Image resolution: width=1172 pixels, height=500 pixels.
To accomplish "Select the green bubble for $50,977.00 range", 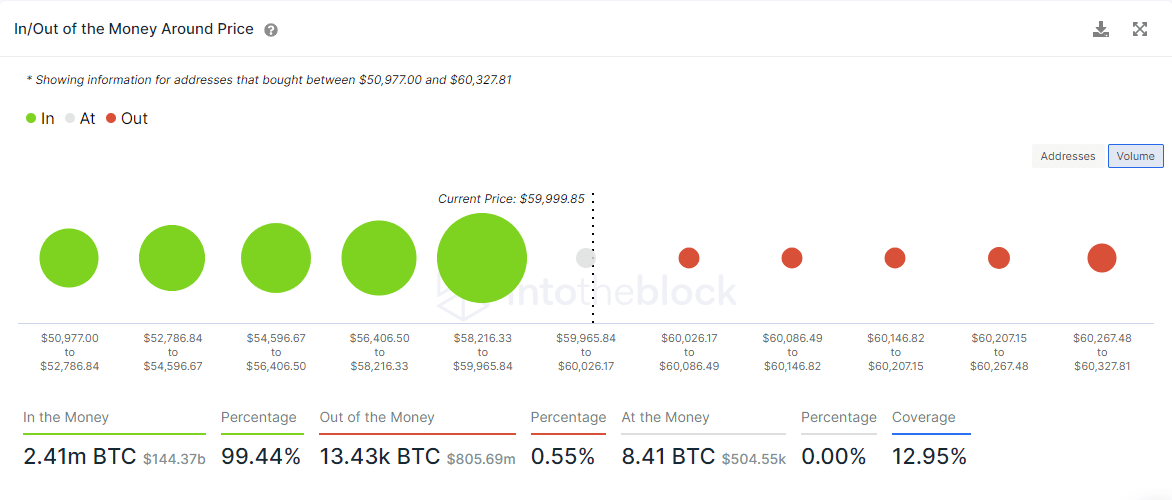I will point(69,258).
